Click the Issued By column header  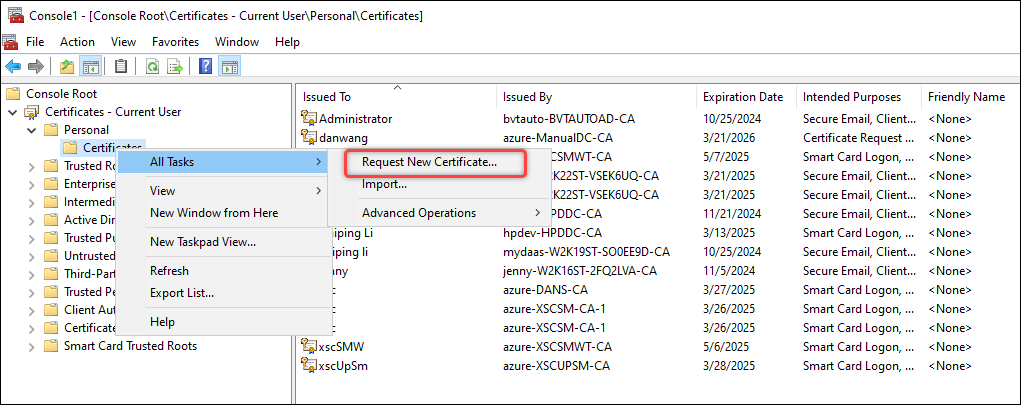pyautogui.click(x=527, y=97)
